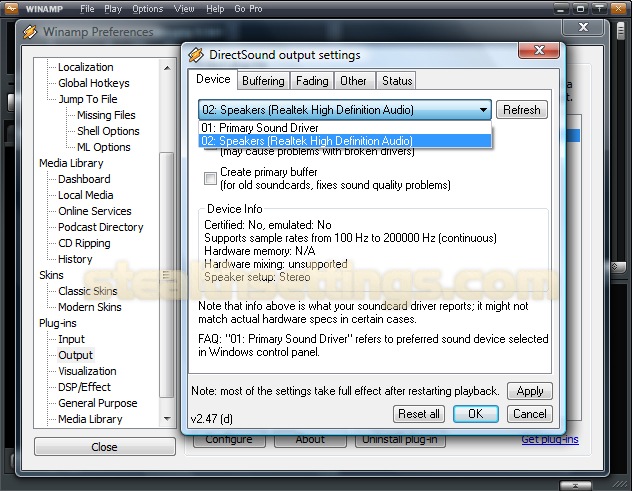Click the Uninstall plug-in button
The height and width of the screenshot is (491, 633).
[400, 441]
